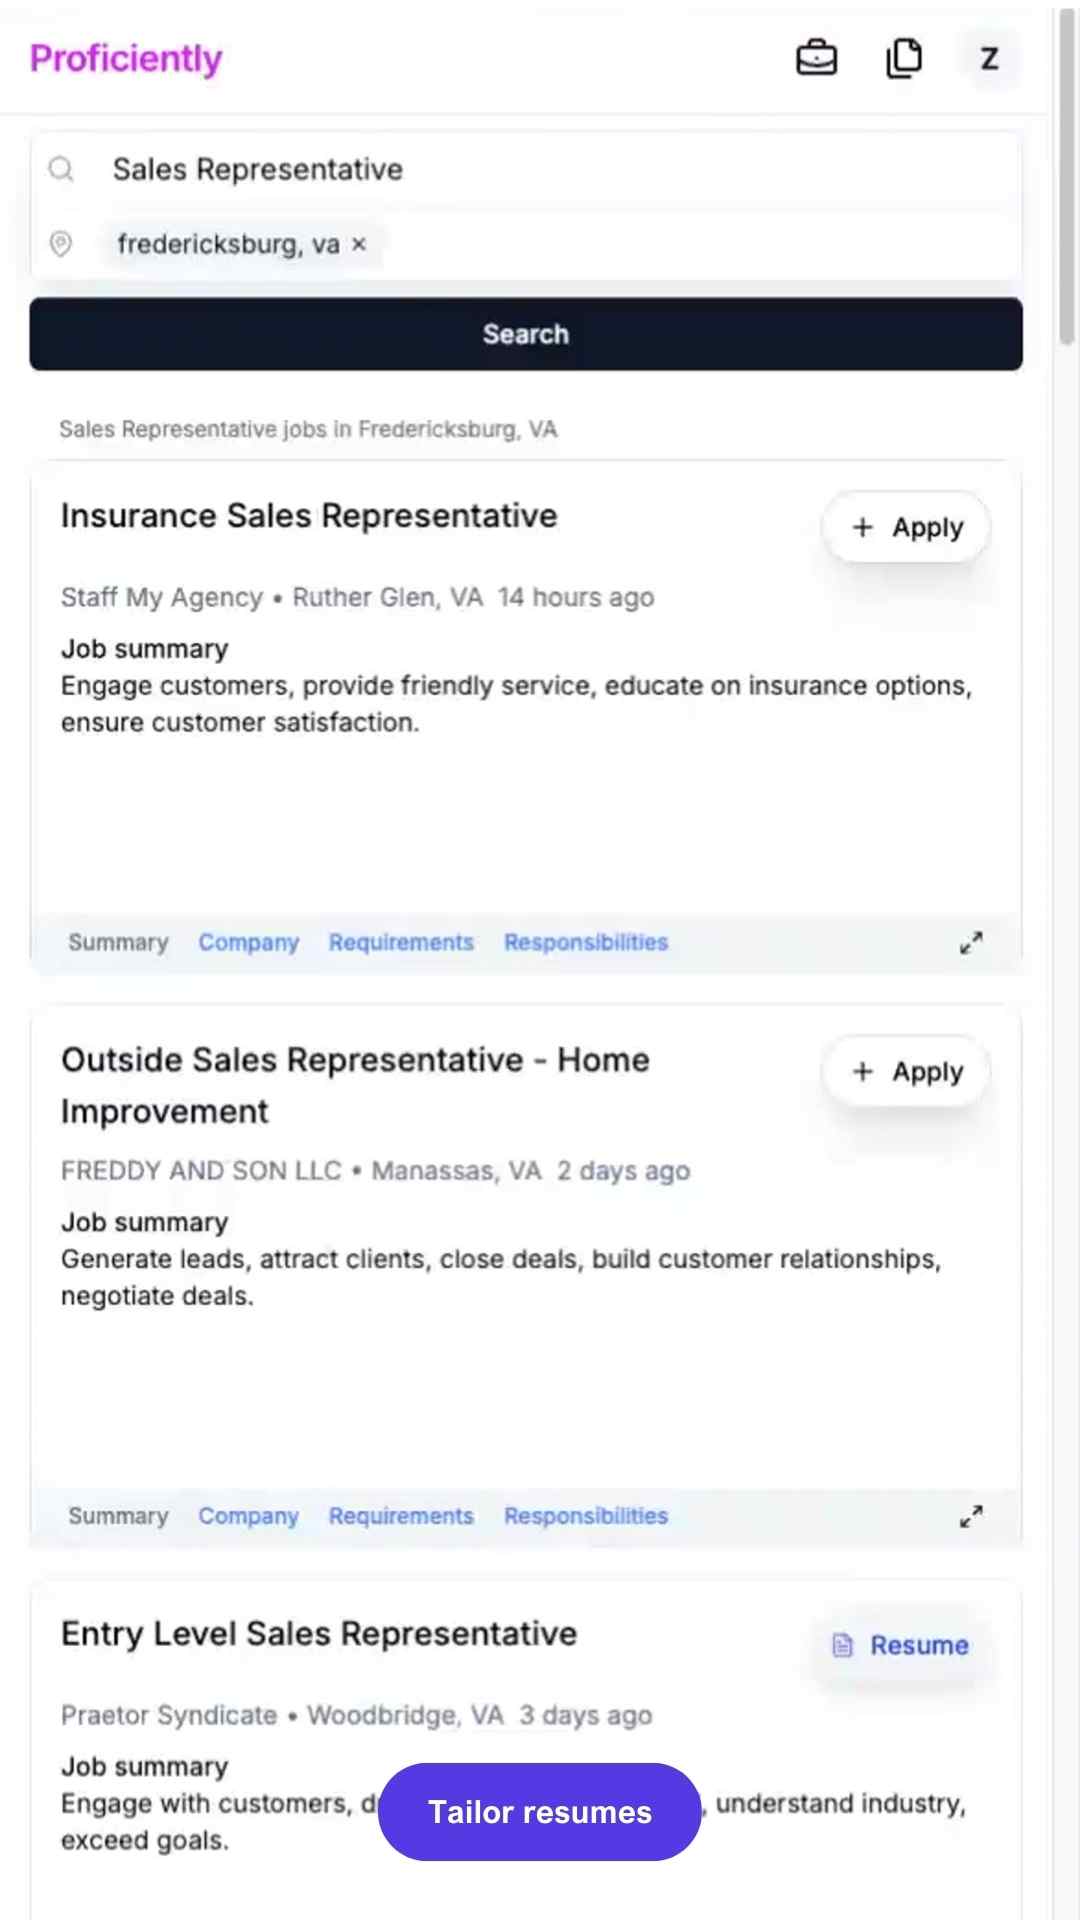Show Summary tab on Outside Sales job

click(x=118, y=1516)
